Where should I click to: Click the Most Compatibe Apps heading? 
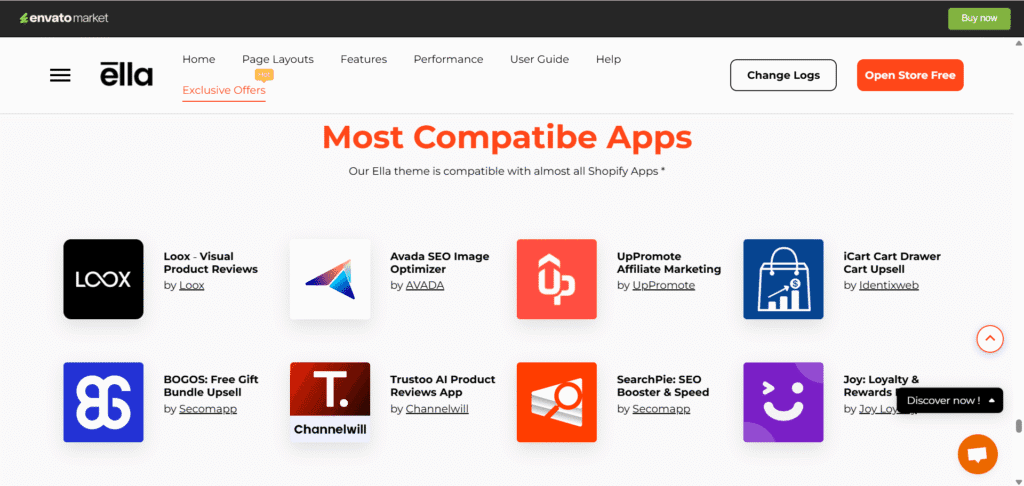coord(507,137)
